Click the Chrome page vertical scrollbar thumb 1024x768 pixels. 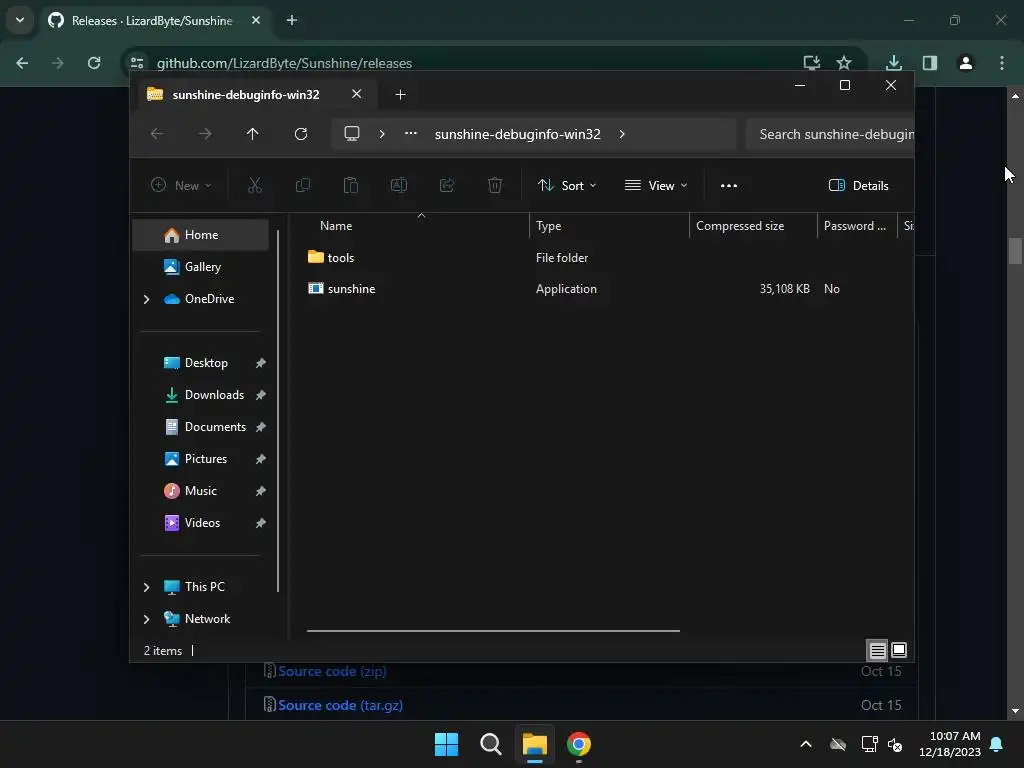click(x=1015, y=251)
